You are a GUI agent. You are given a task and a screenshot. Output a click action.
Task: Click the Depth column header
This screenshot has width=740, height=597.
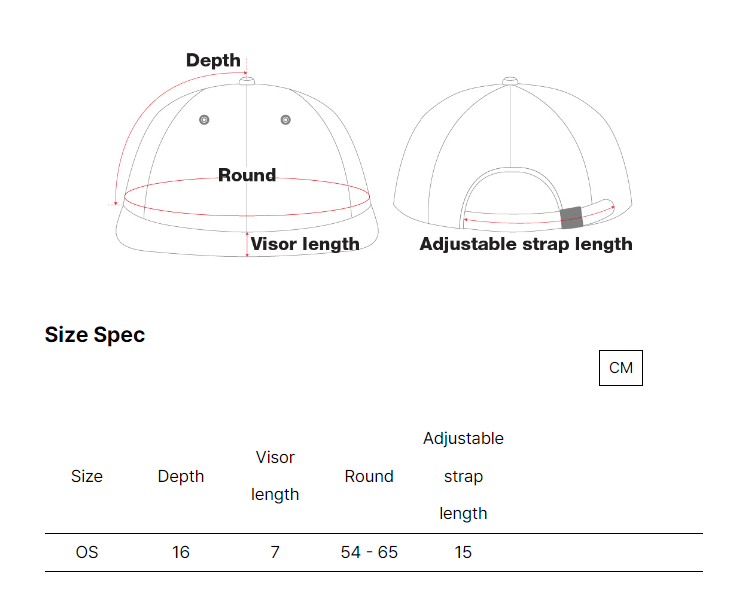[181, 476]
